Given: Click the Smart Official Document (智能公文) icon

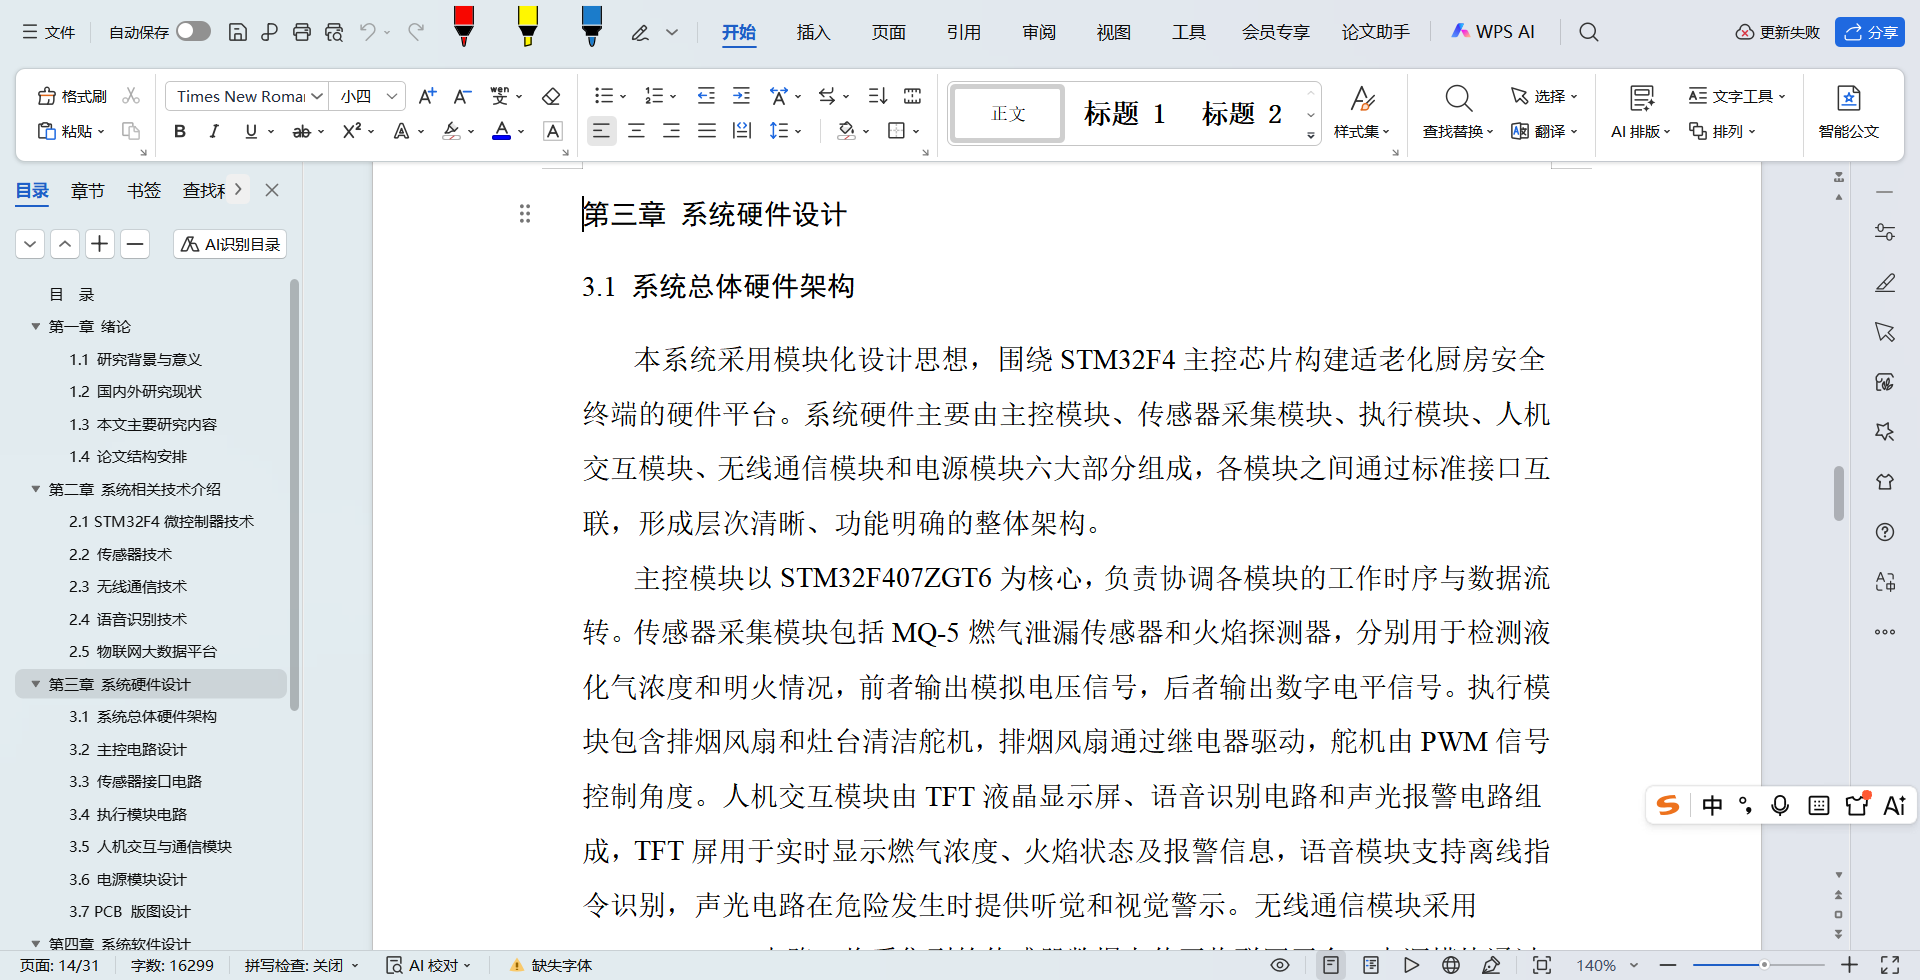Looking at the screenshot, I should [1849, 98].
